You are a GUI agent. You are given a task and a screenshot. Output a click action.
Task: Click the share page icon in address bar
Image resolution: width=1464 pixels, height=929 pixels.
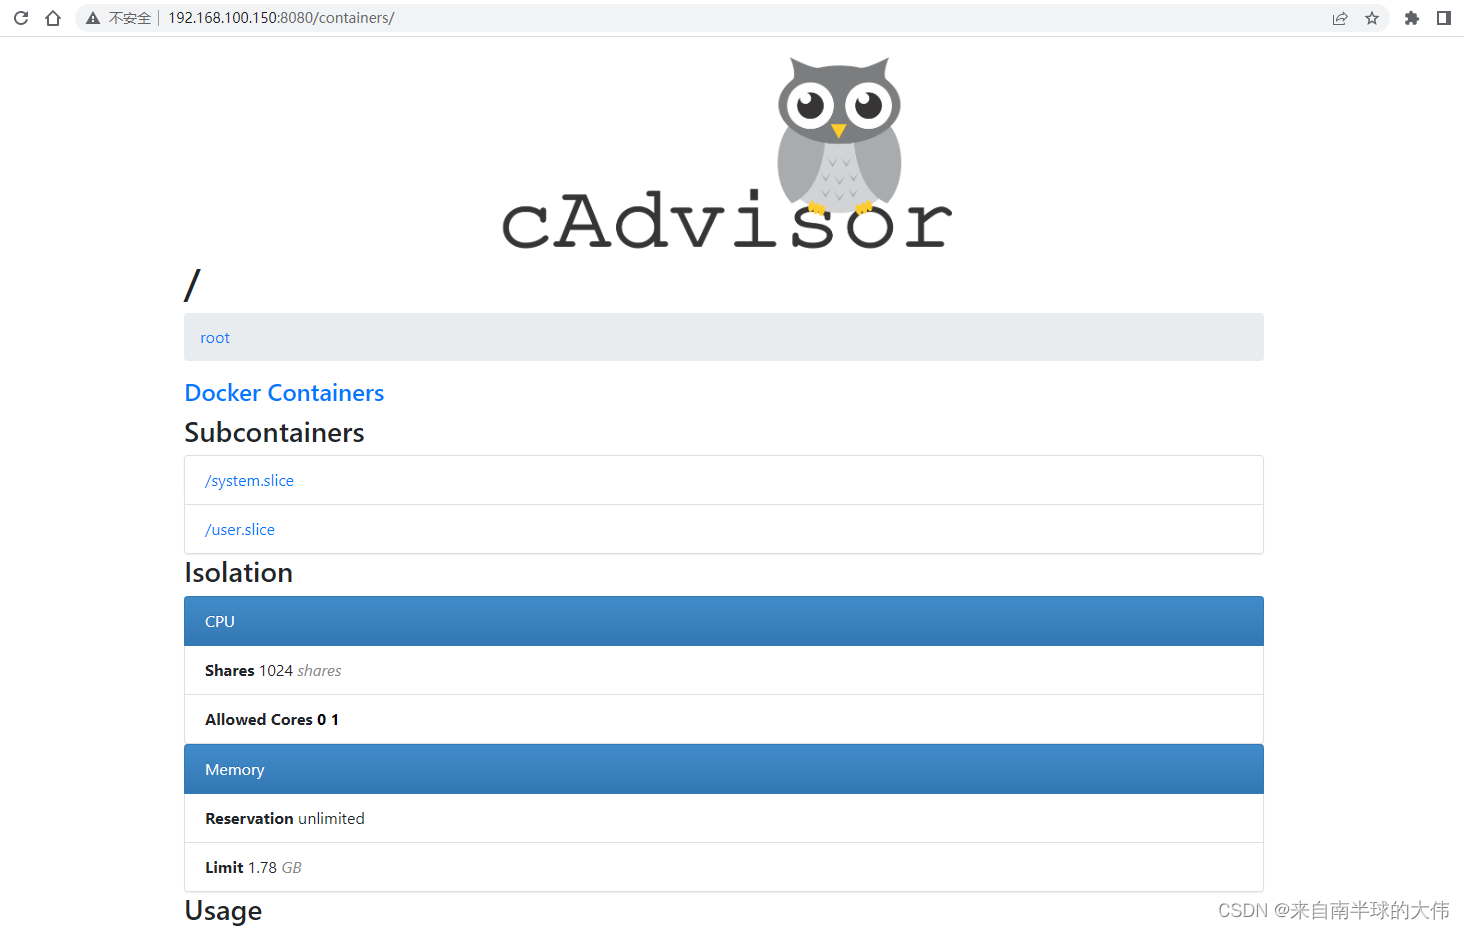[1340, 18]
